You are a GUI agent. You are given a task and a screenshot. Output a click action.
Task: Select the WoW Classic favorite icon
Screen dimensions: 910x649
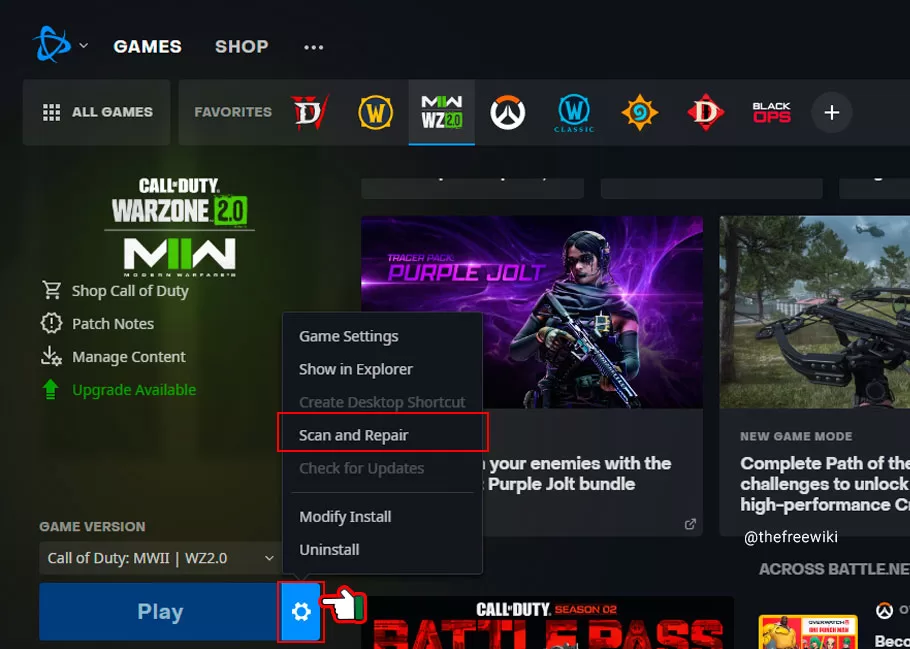coord(574,113)
